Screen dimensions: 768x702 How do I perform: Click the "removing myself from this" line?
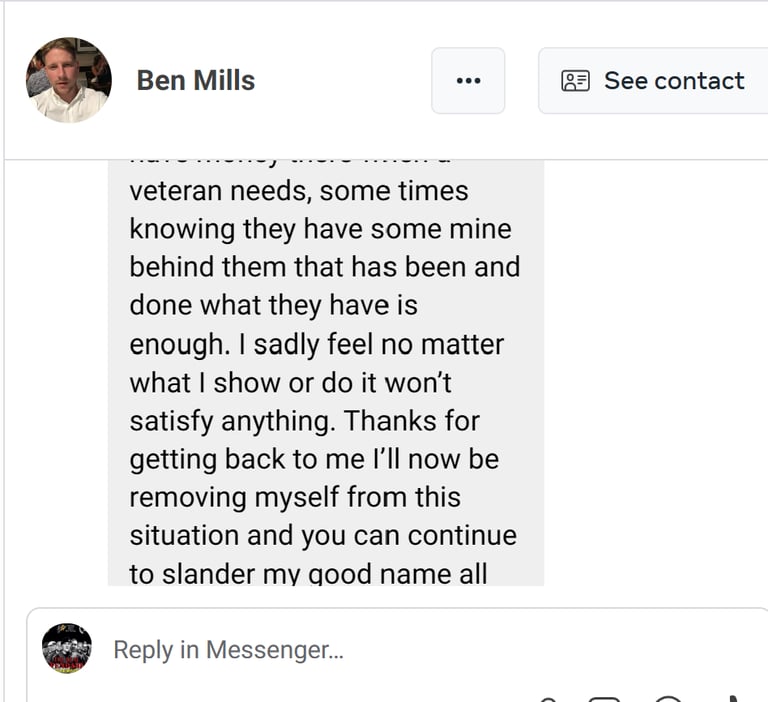(295, 497)
